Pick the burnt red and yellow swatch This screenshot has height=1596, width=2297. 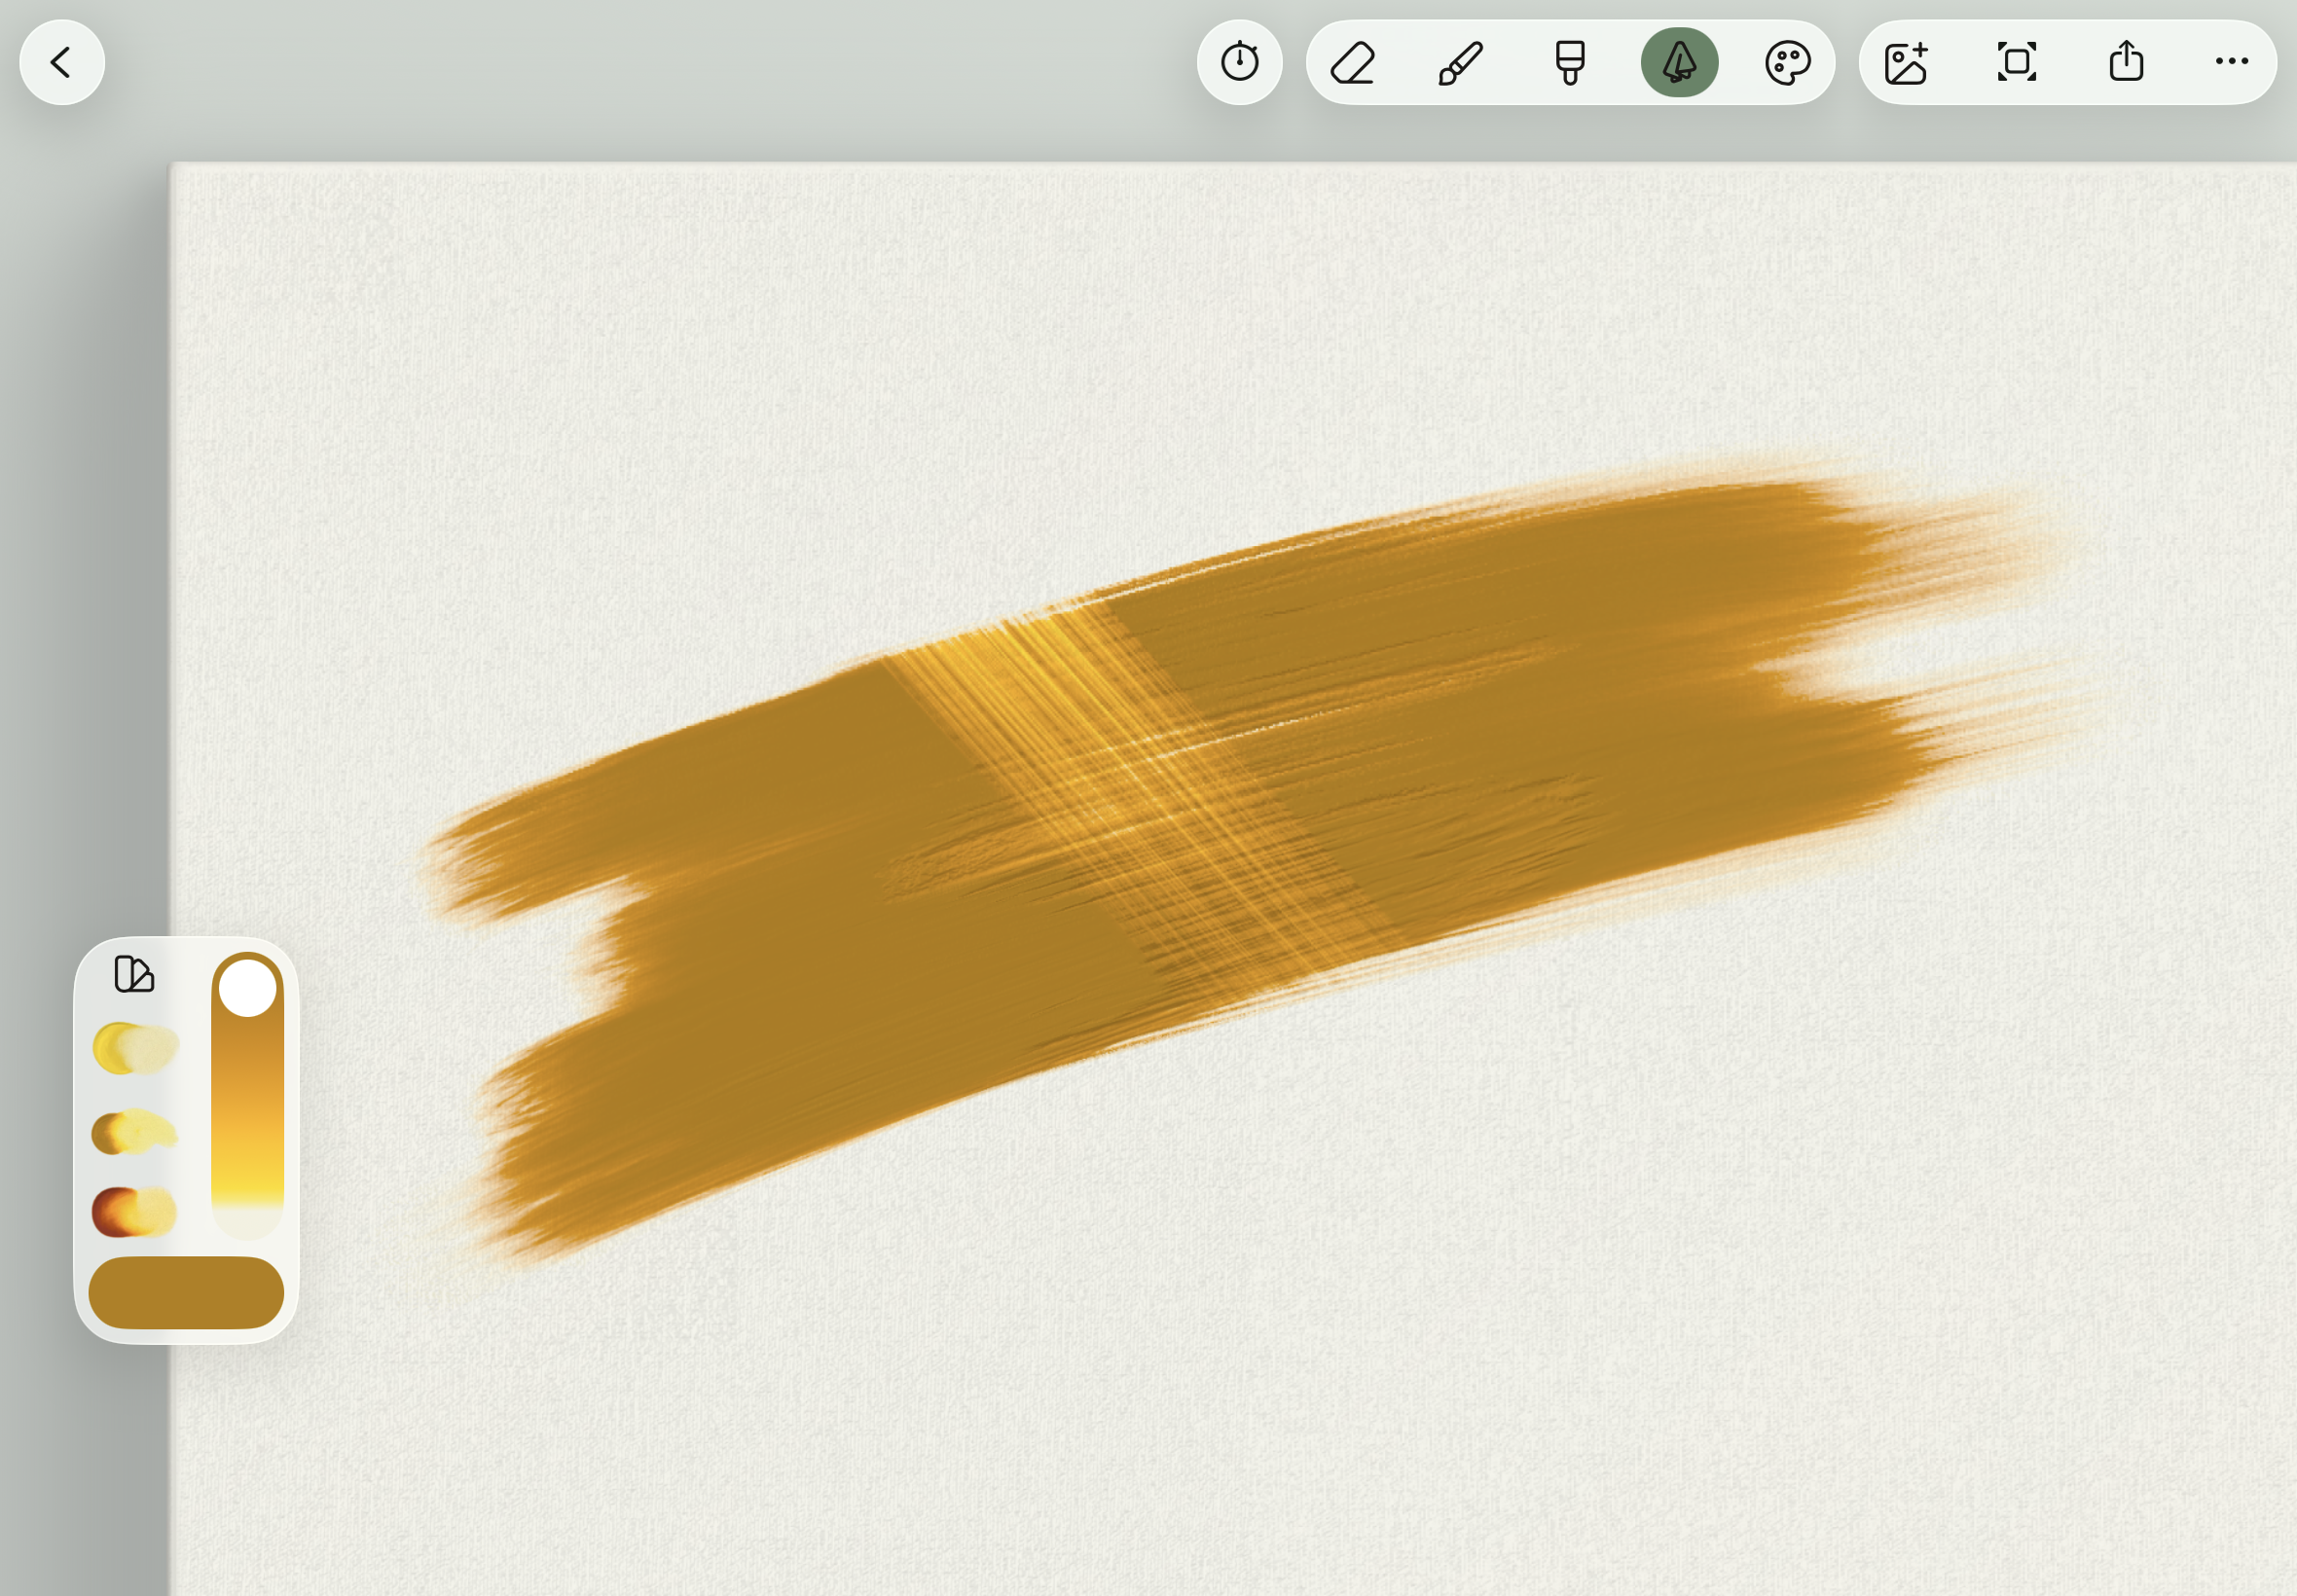tap(135, 1211)
